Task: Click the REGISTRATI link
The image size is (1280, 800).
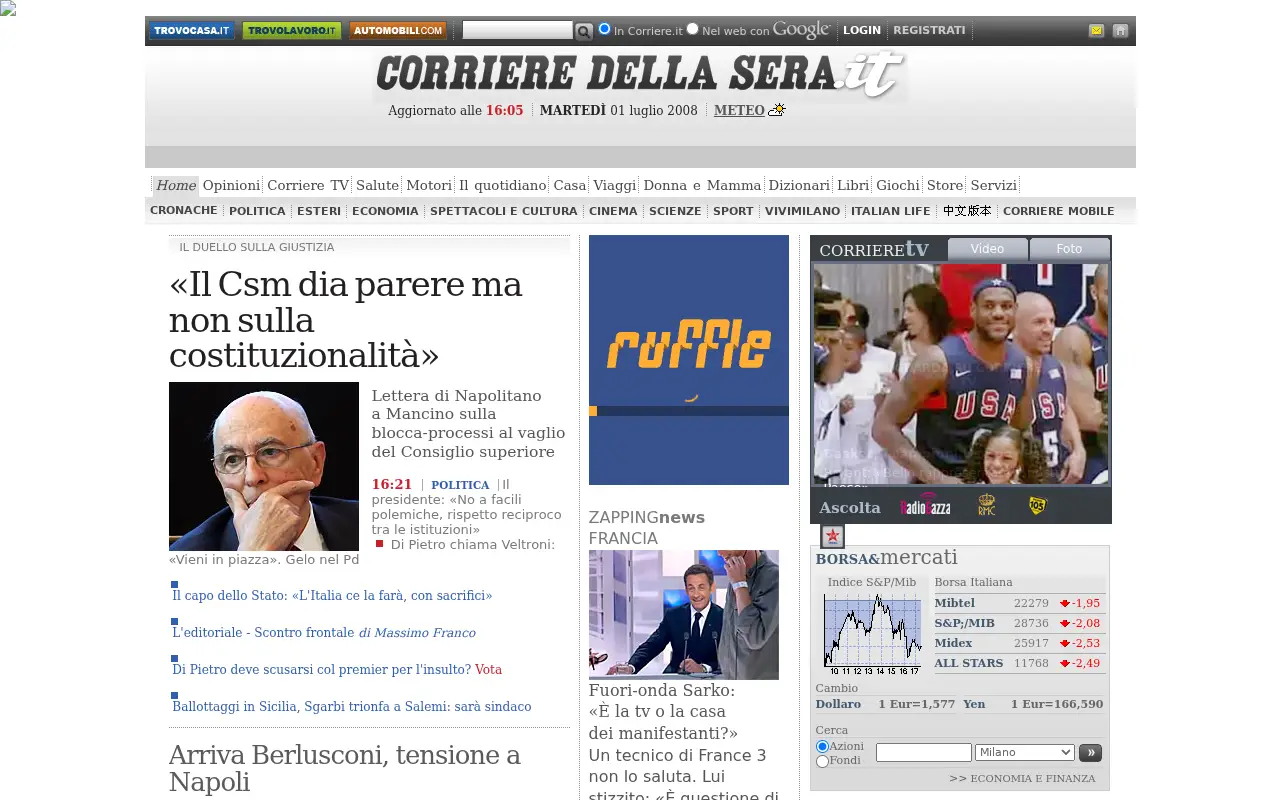Action: 929,30
